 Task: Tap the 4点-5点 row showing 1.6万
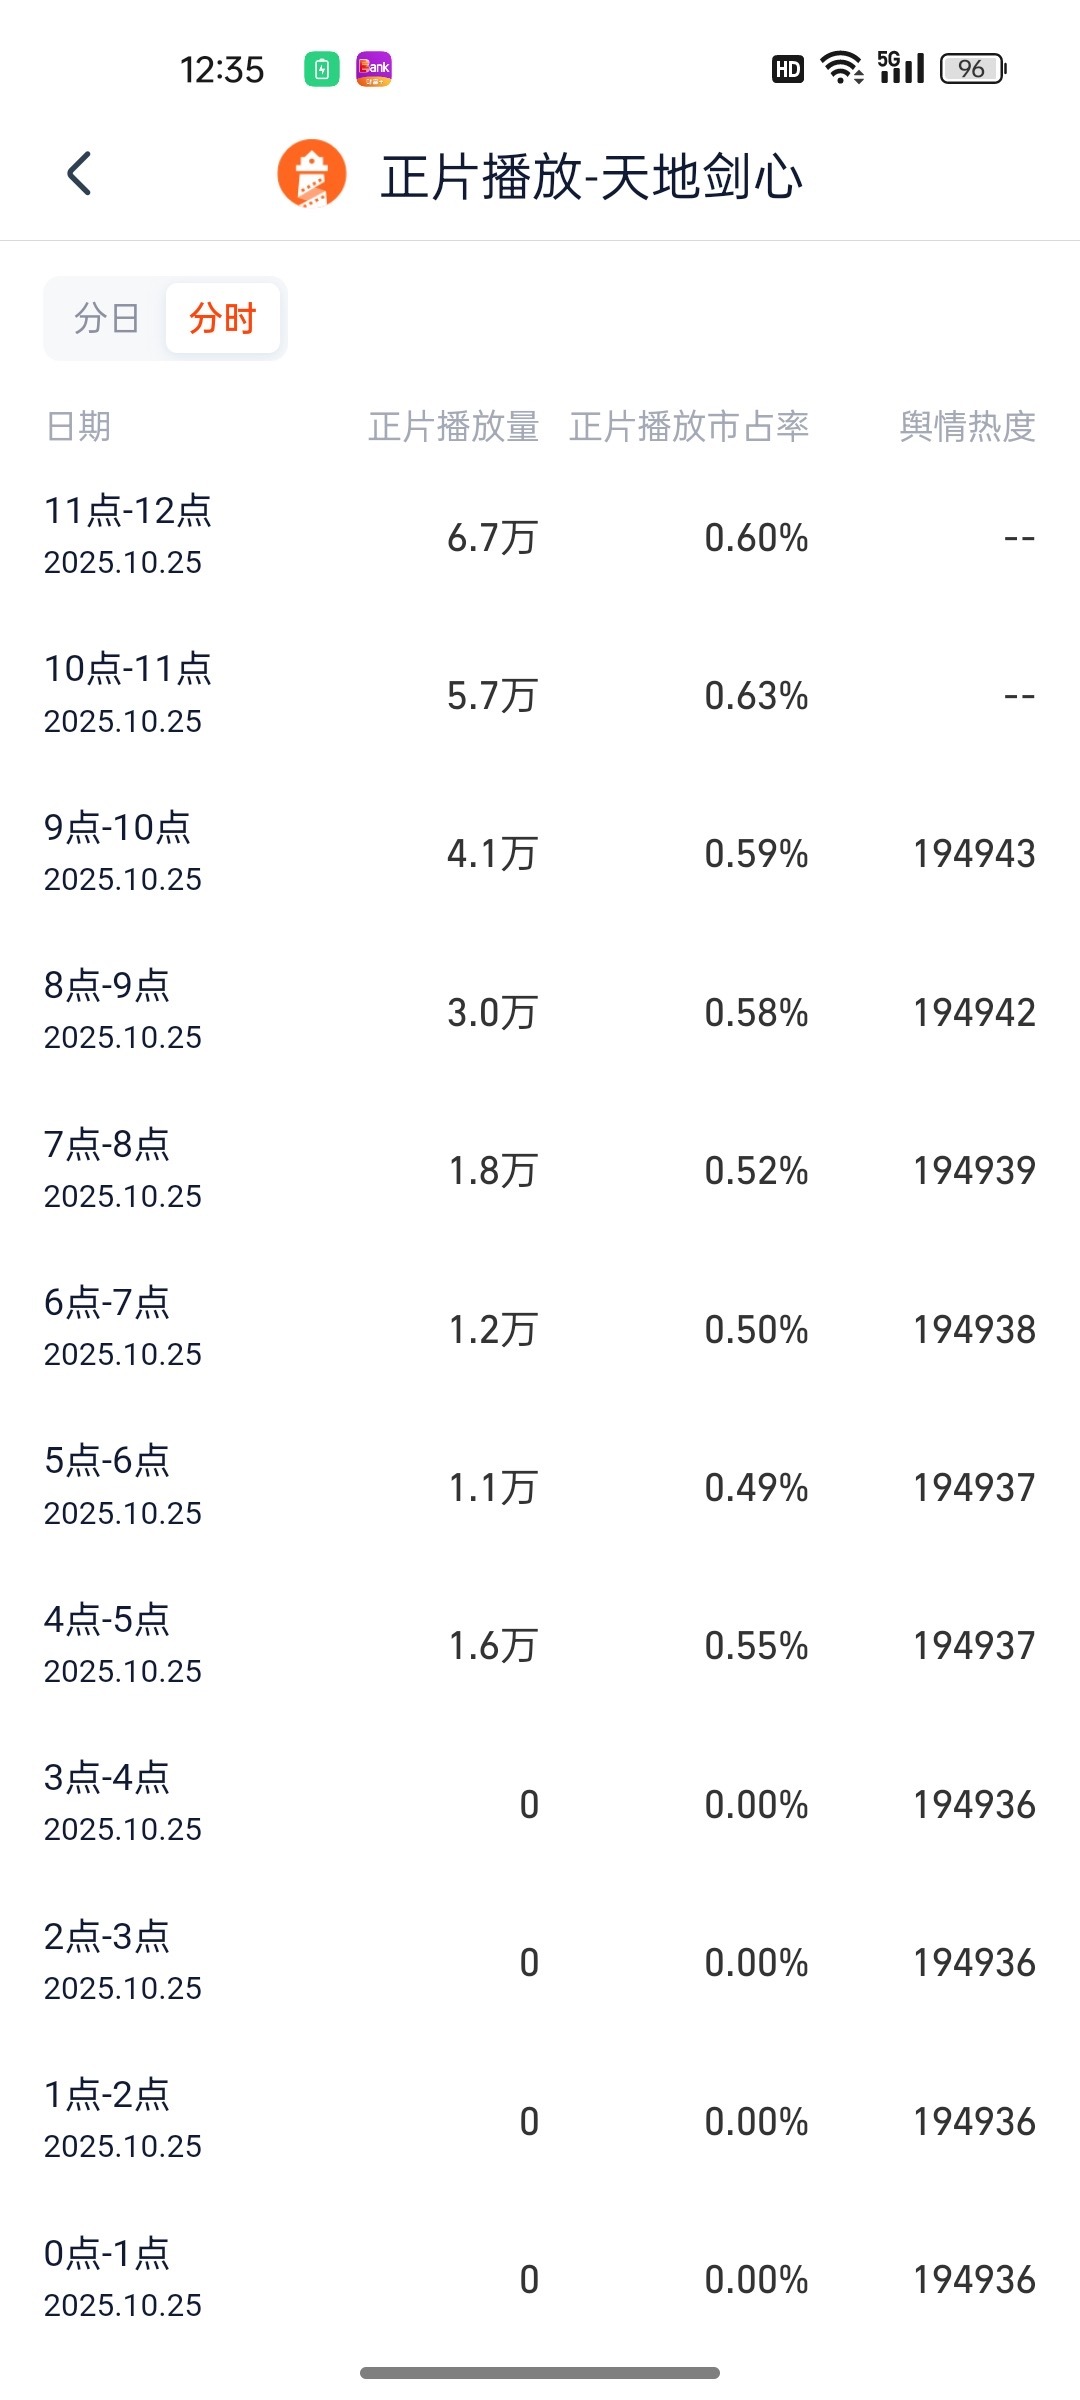coord(540,1645)
